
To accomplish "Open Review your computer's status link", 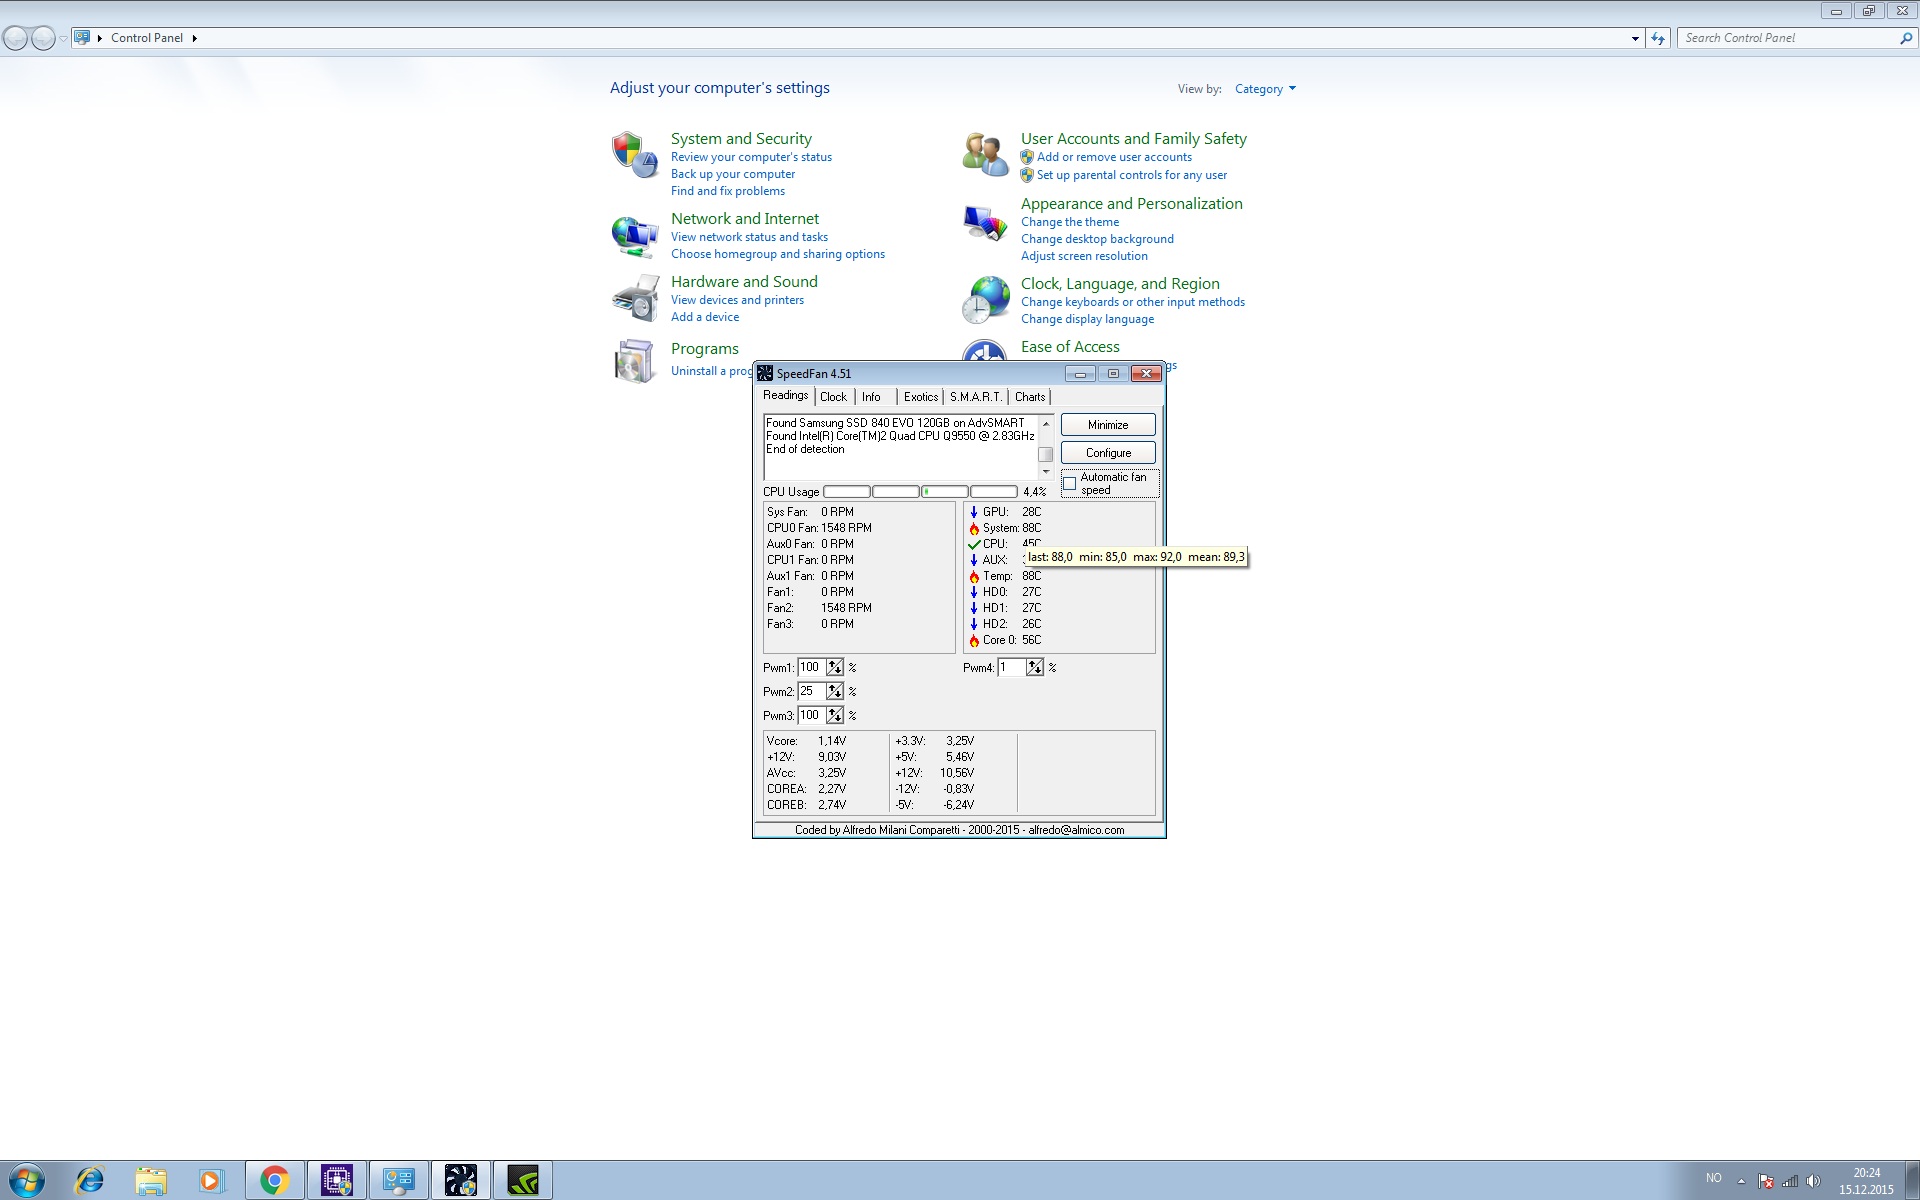I will point(751,157).
